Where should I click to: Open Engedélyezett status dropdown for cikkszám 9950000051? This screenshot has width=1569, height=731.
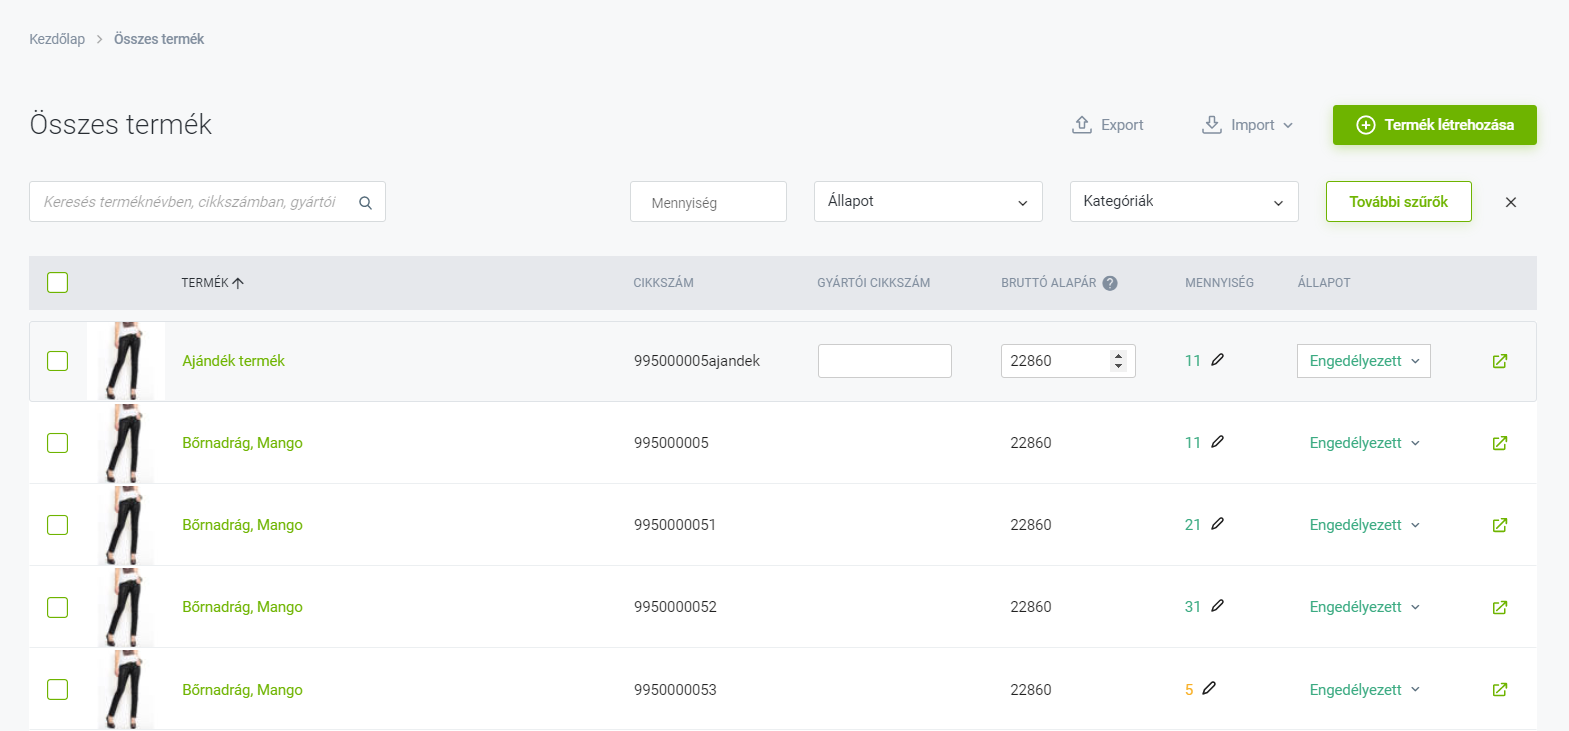click(1364, 525)
